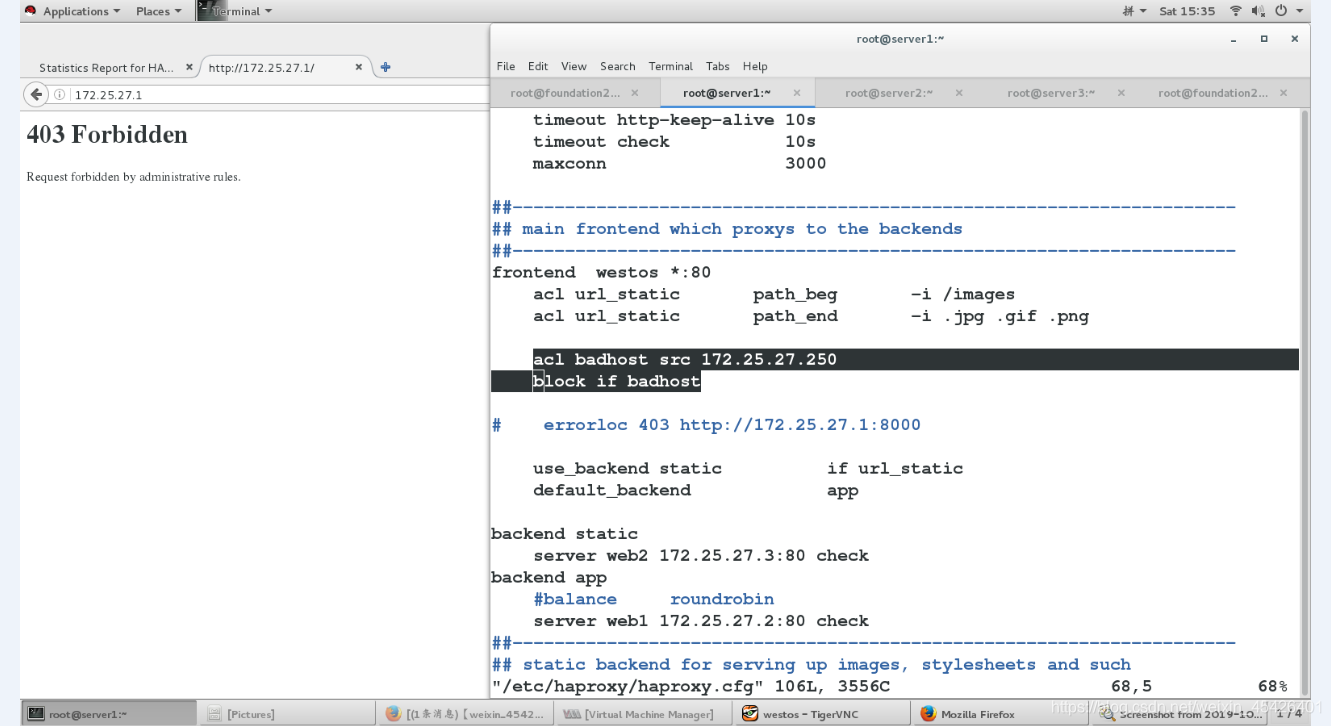Image resolution: width=1331 pixels, height=726 pixels.
Task: Switch to root@server3 terminal tab
Action: pyautogui.click(x=1051, y=93)
